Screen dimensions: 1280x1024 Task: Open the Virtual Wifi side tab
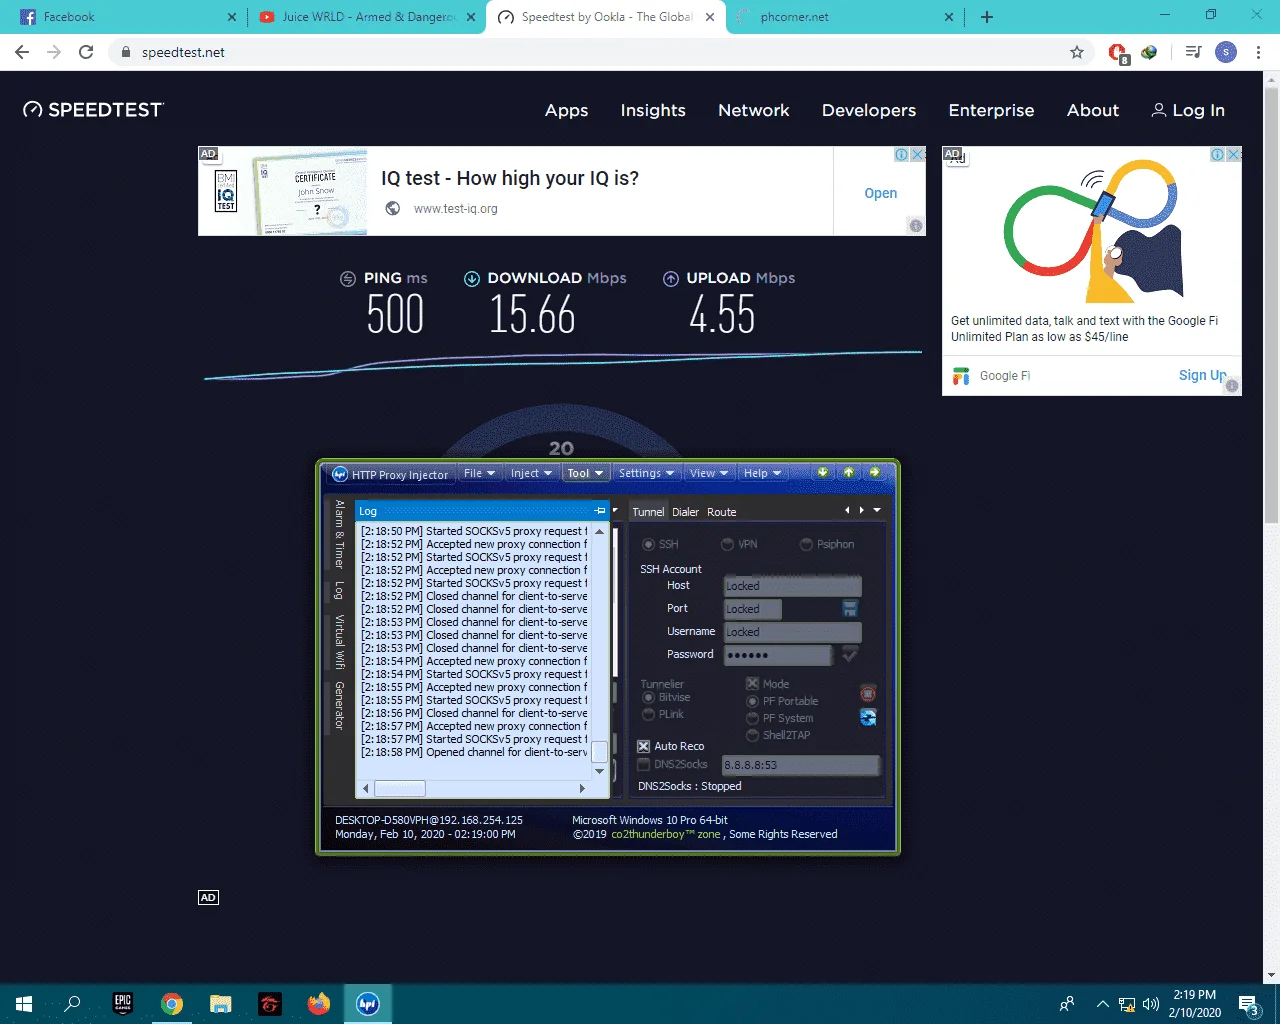click(x=340, y=641)
